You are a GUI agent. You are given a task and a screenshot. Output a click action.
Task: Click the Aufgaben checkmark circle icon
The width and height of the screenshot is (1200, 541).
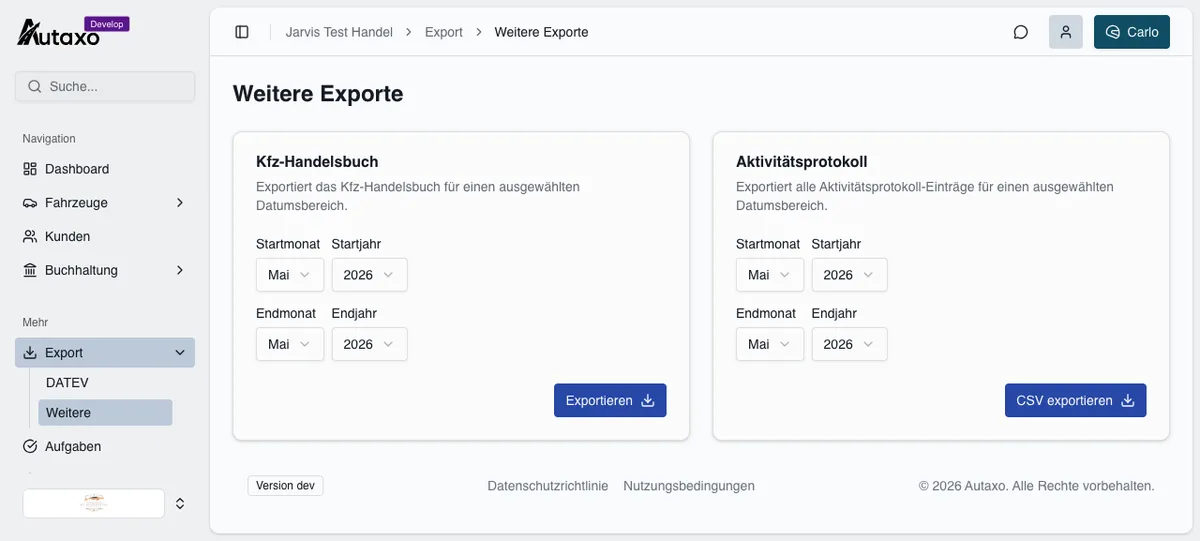tap(30, 446)
